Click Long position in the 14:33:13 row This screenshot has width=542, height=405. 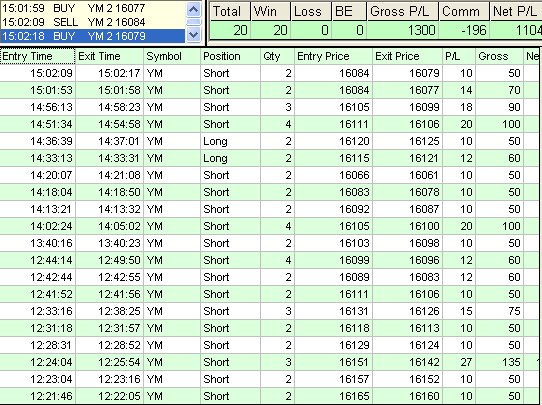(x=230, y=158)
